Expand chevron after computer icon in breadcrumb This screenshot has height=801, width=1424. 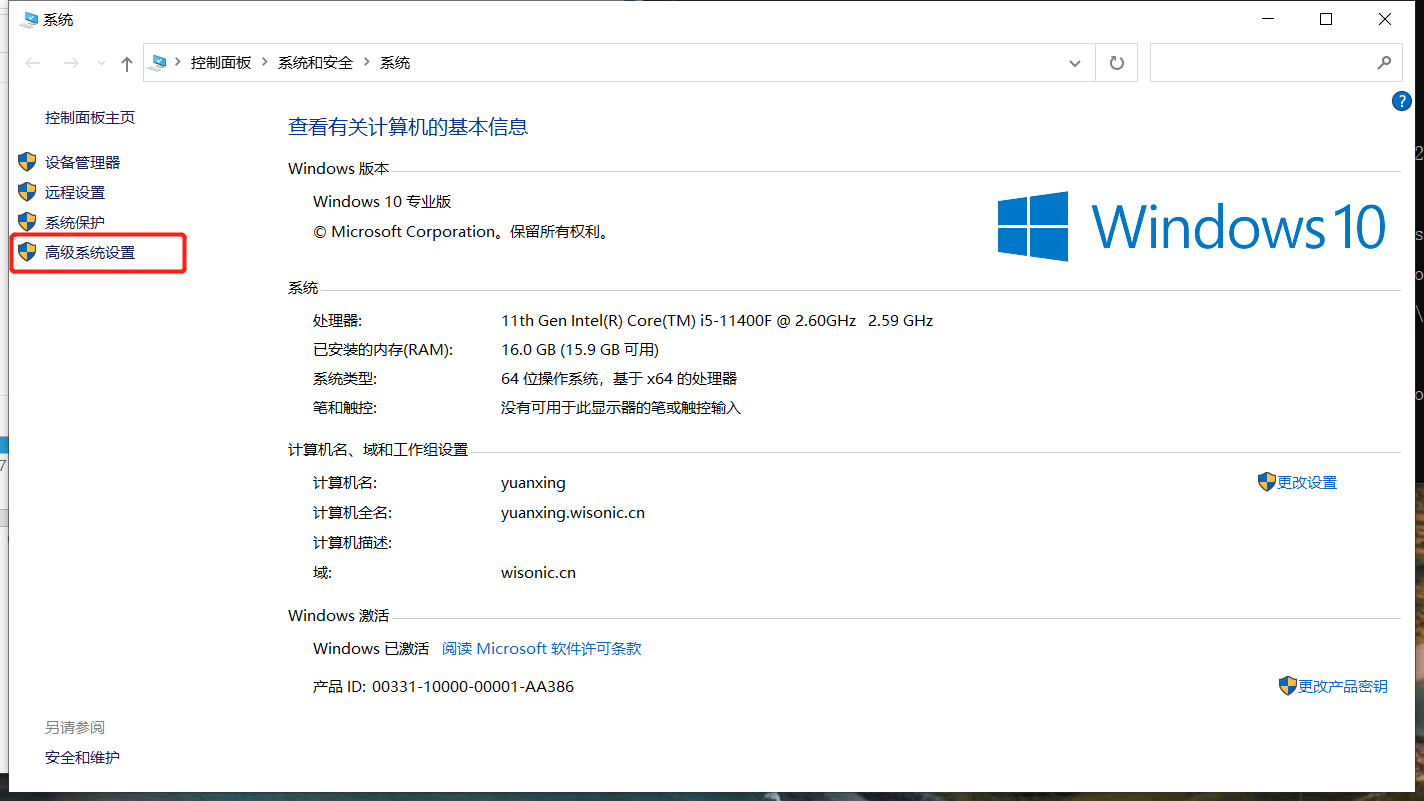click(178, 62)
